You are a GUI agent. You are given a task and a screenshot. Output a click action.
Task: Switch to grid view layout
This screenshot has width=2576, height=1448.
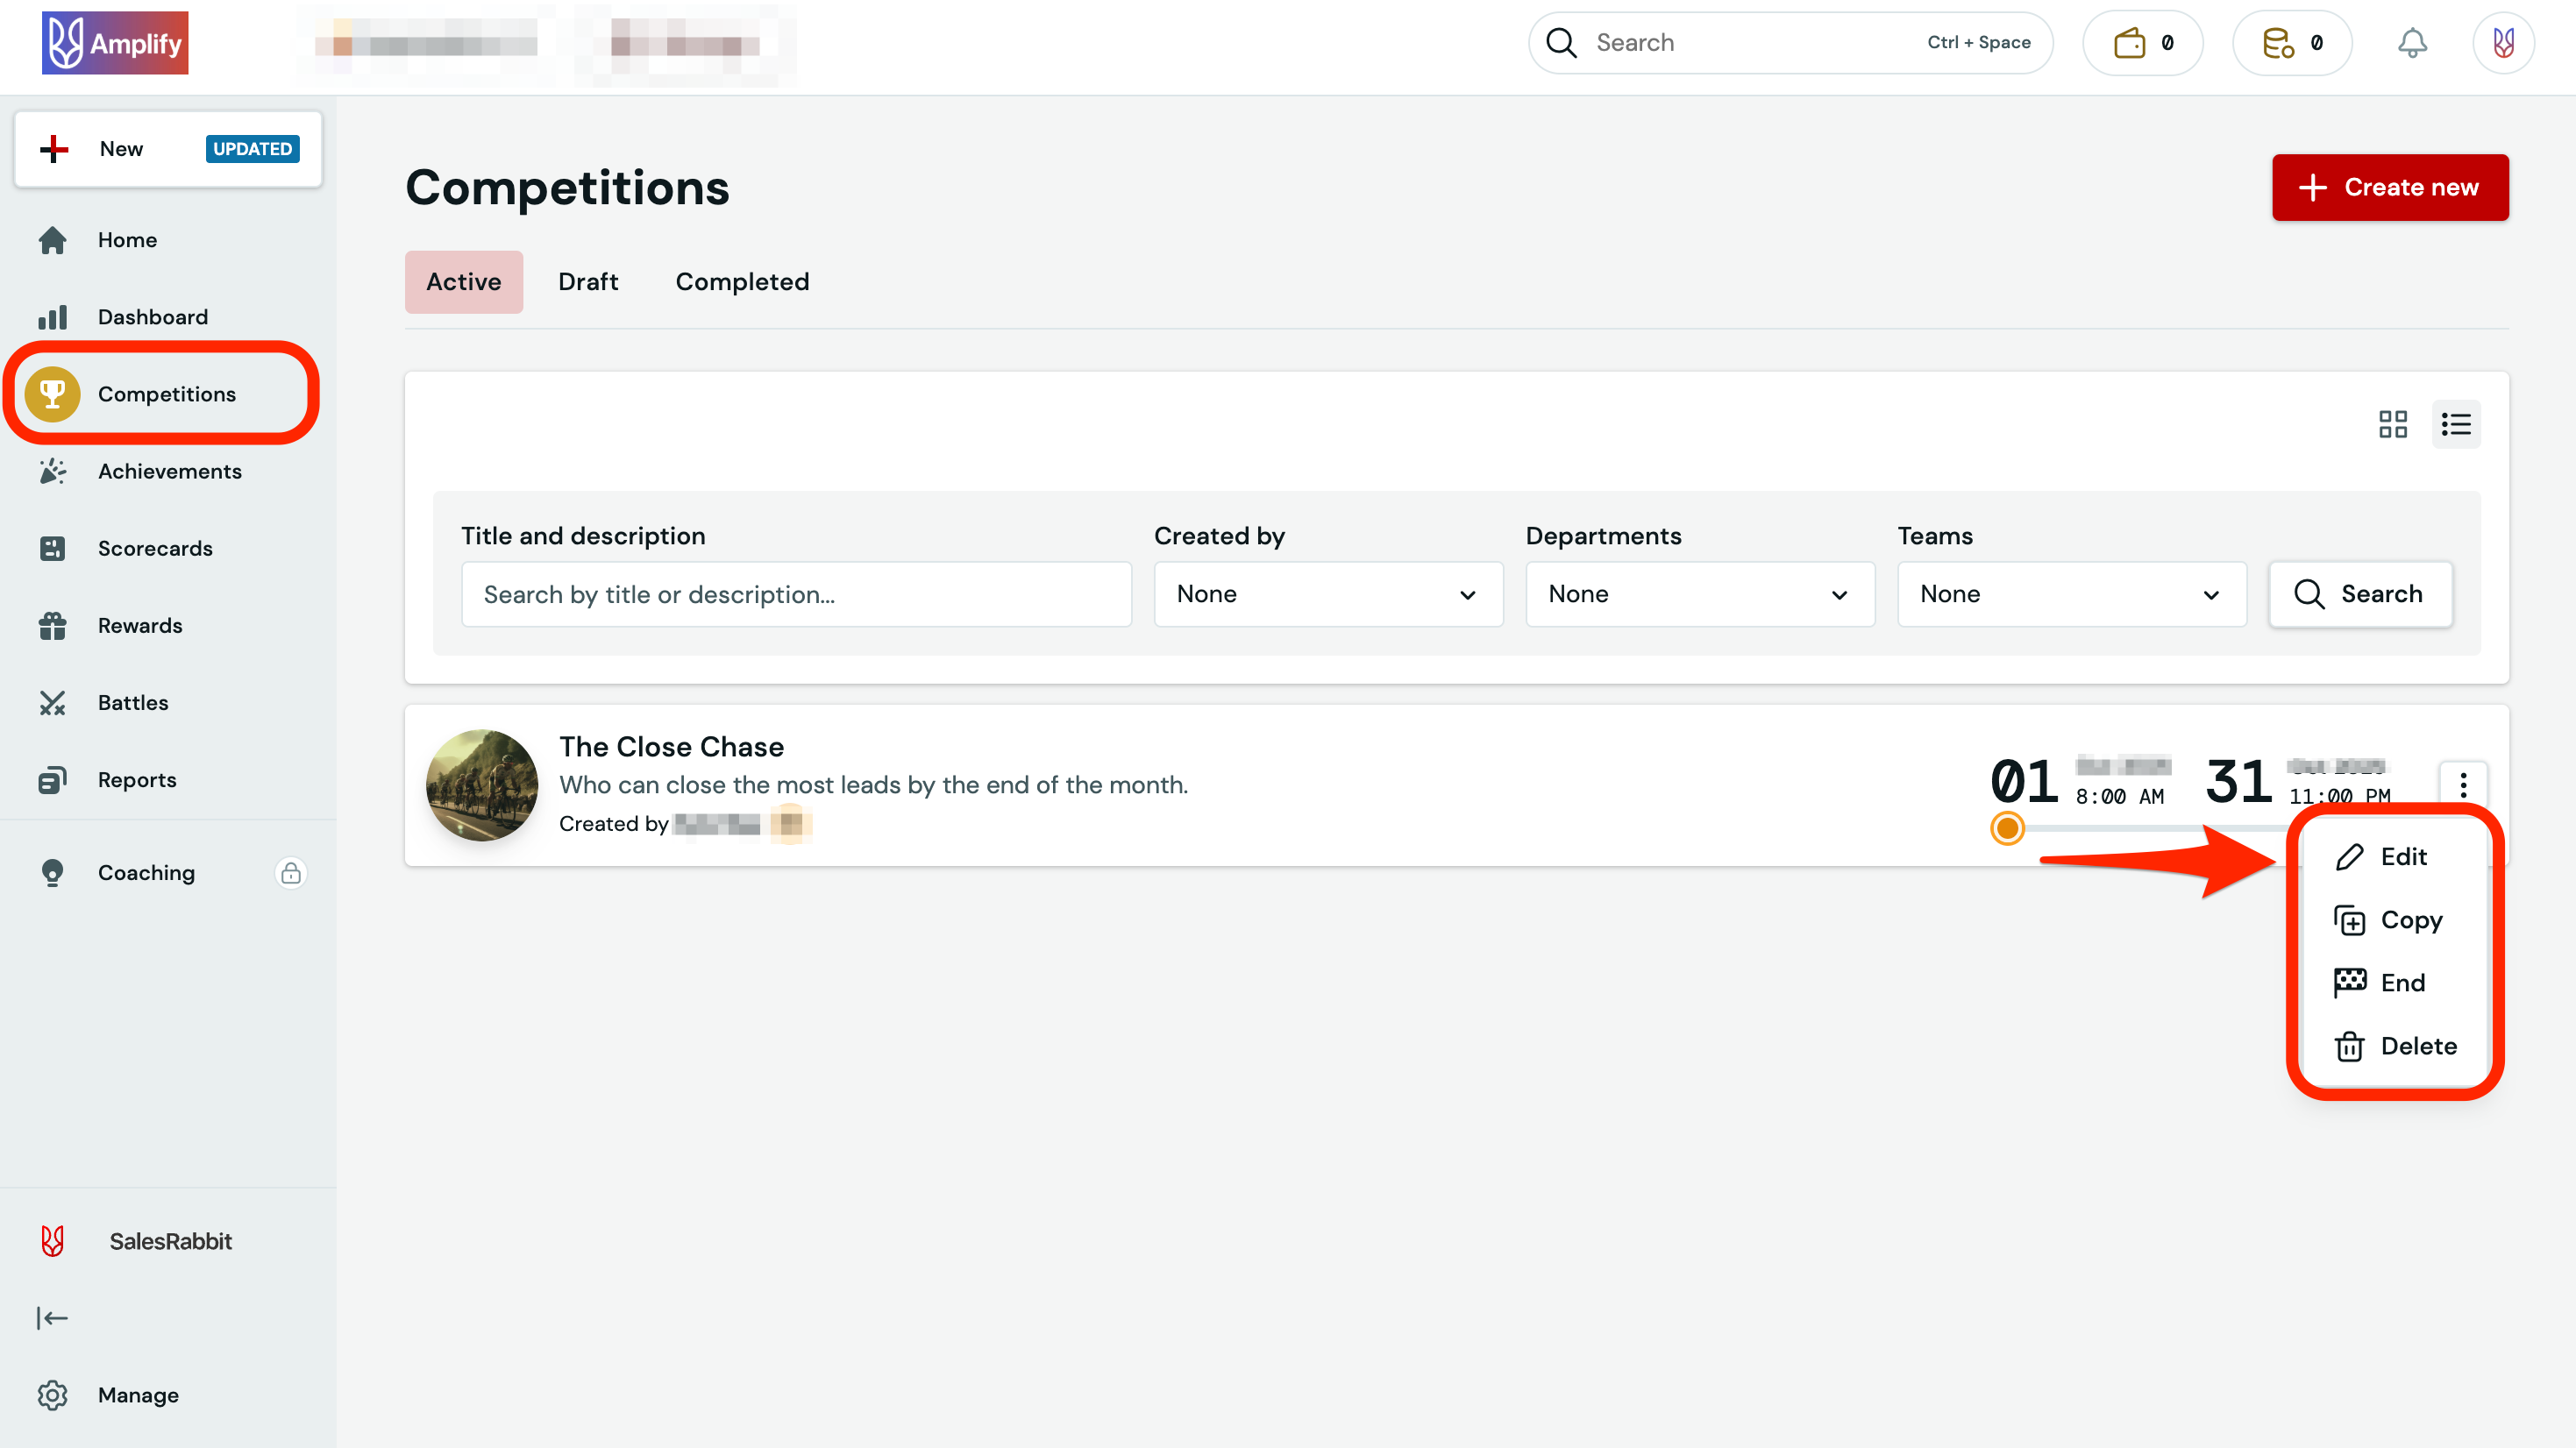click(x=2393, y=424)
